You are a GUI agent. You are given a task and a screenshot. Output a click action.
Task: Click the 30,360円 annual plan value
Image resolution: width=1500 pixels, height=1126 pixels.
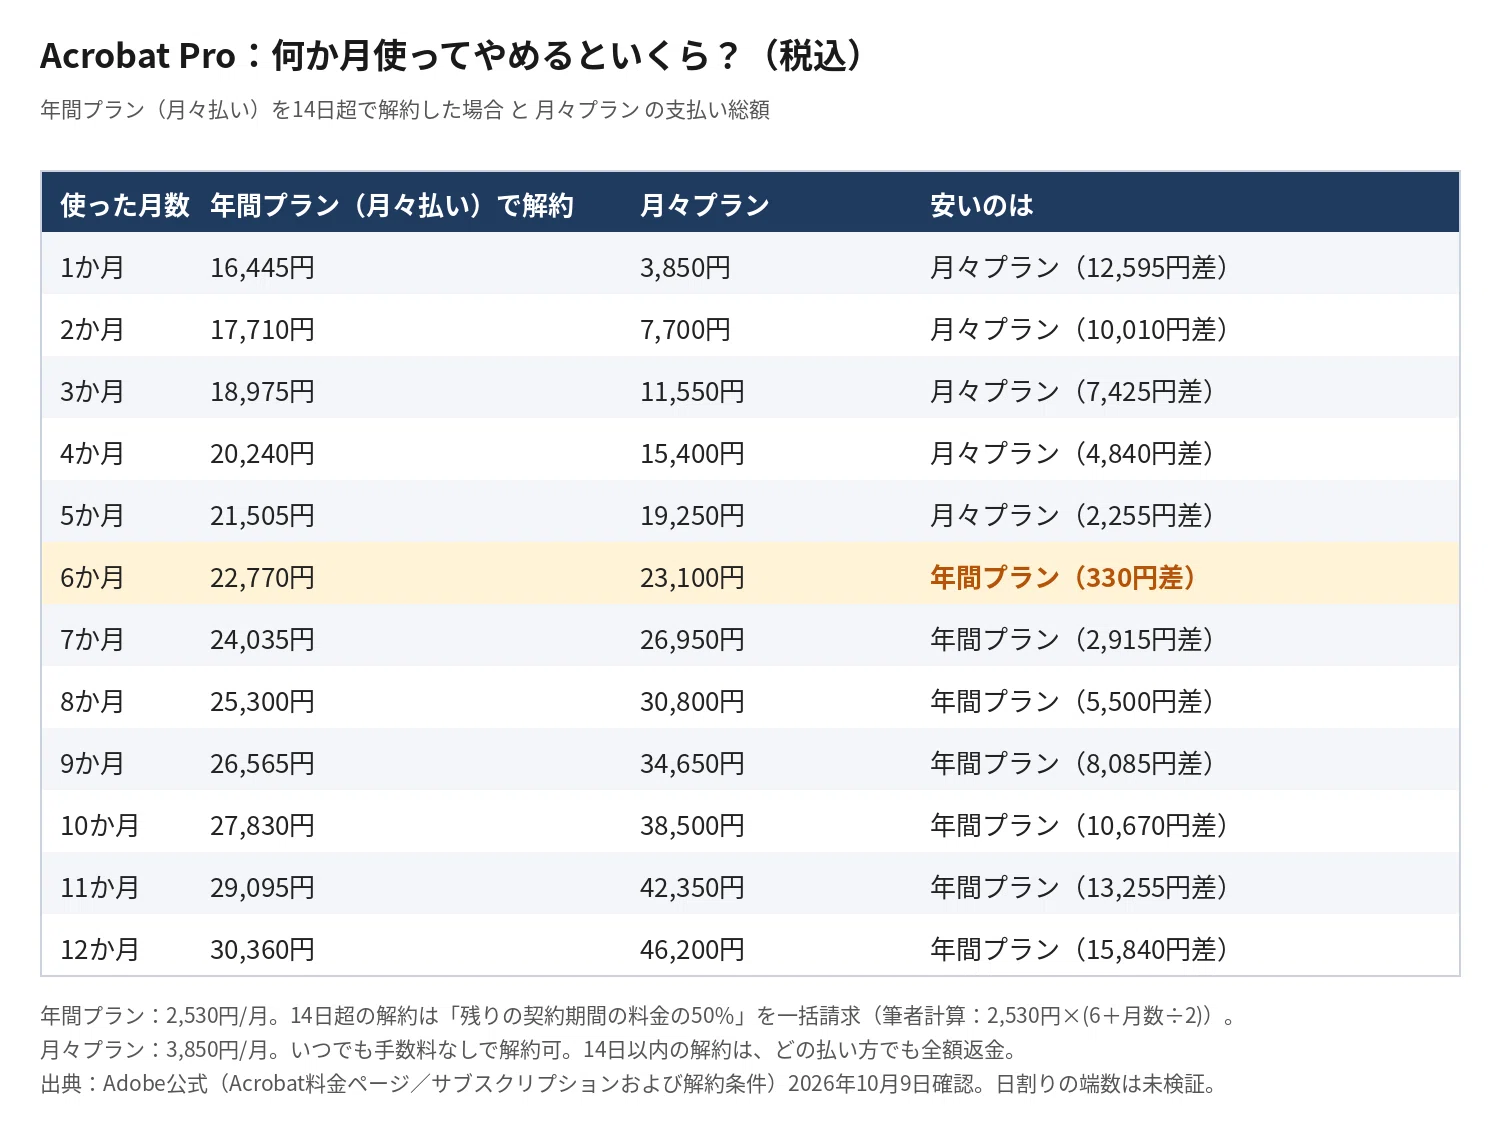point(262,949)
